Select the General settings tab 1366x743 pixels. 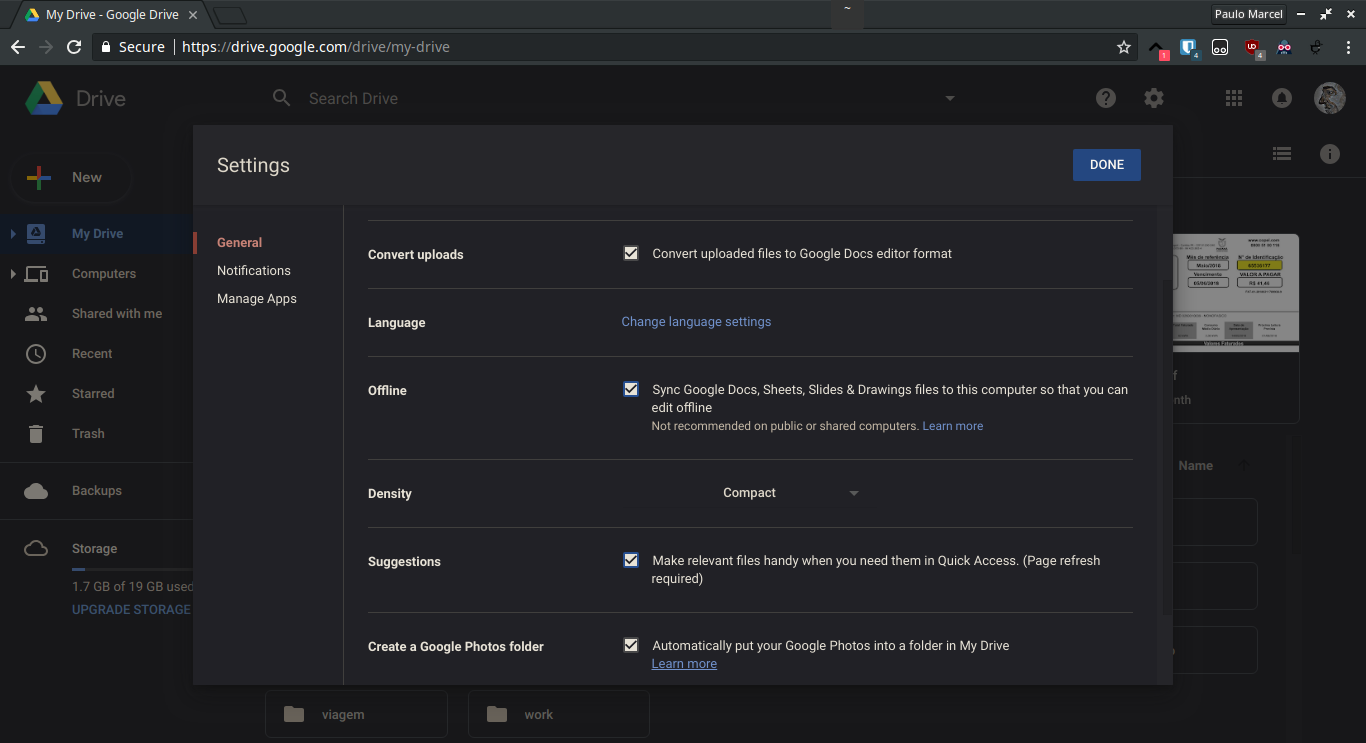pyautogui.click(x=239, y=242)
